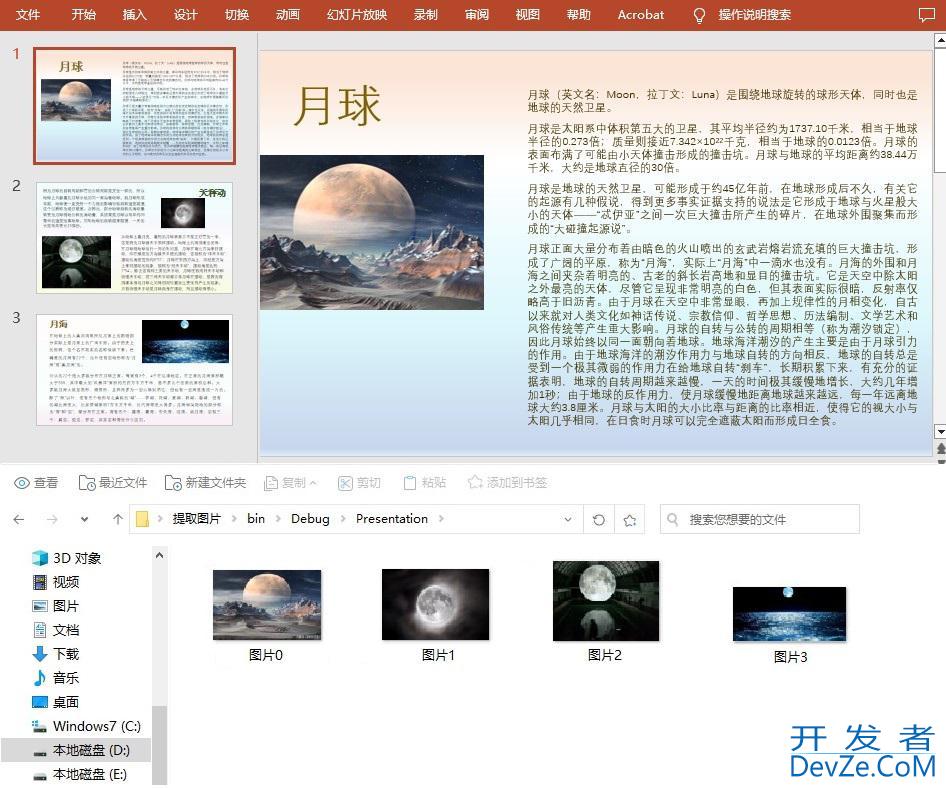The height and width of the screenshot is (788, 946).
Task: Click the 新建文件夹 new folder button
Action: [x=205, y=483]
